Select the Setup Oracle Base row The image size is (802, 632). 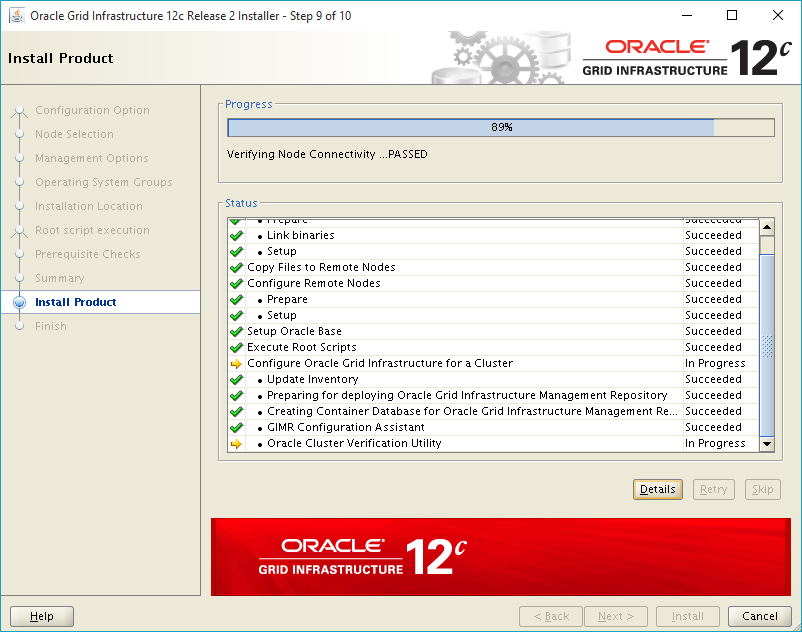click(494, 331)
